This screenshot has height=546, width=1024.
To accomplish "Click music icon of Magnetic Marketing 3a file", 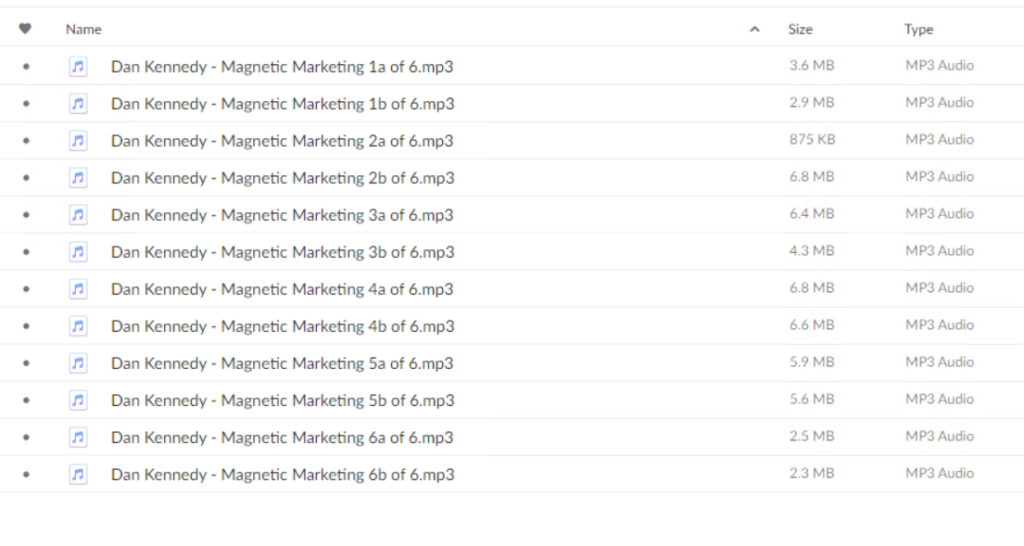I will coord(78,214).
